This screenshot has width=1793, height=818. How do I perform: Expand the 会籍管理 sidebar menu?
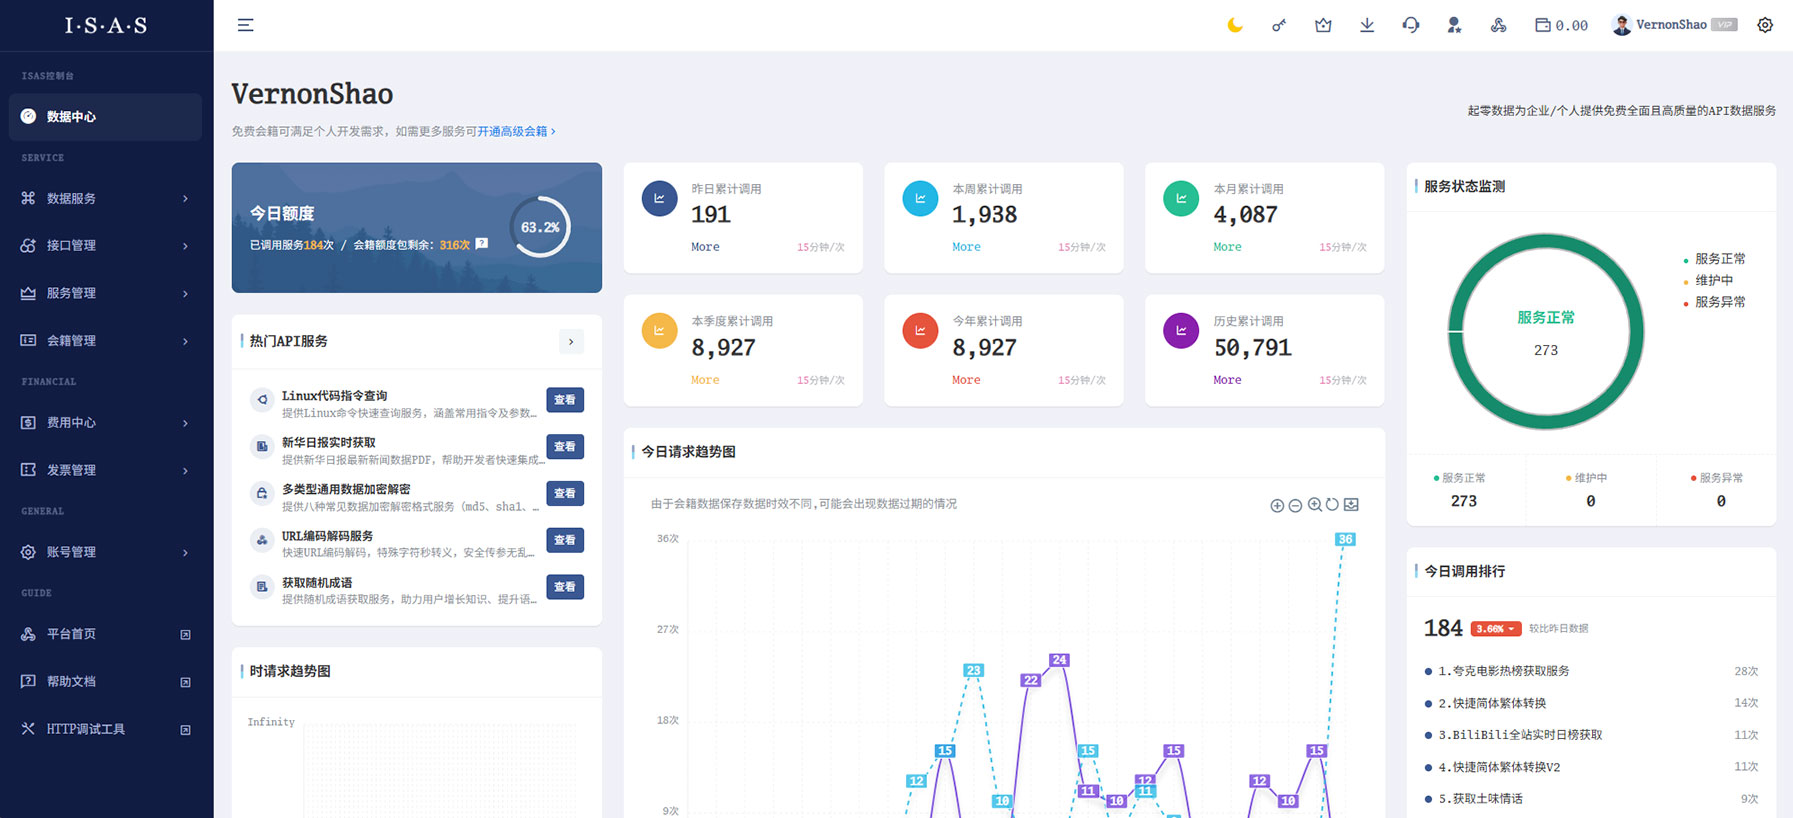105,341
